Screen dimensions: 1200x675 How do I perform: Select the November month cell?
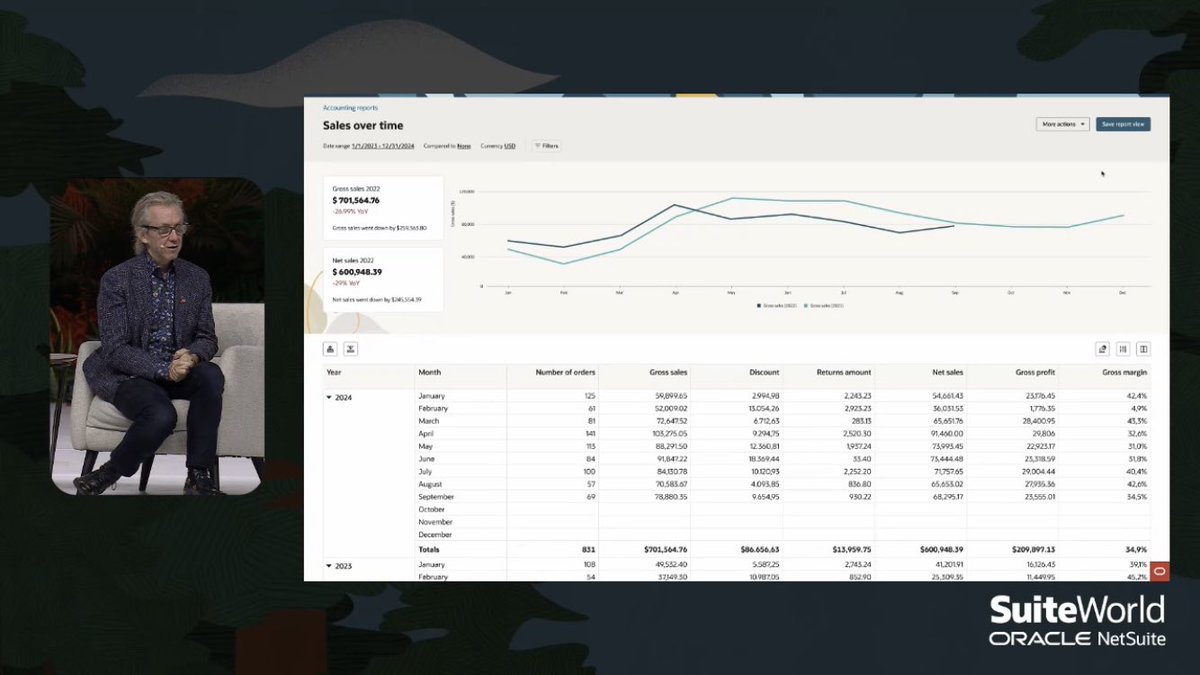pos(434,522)
